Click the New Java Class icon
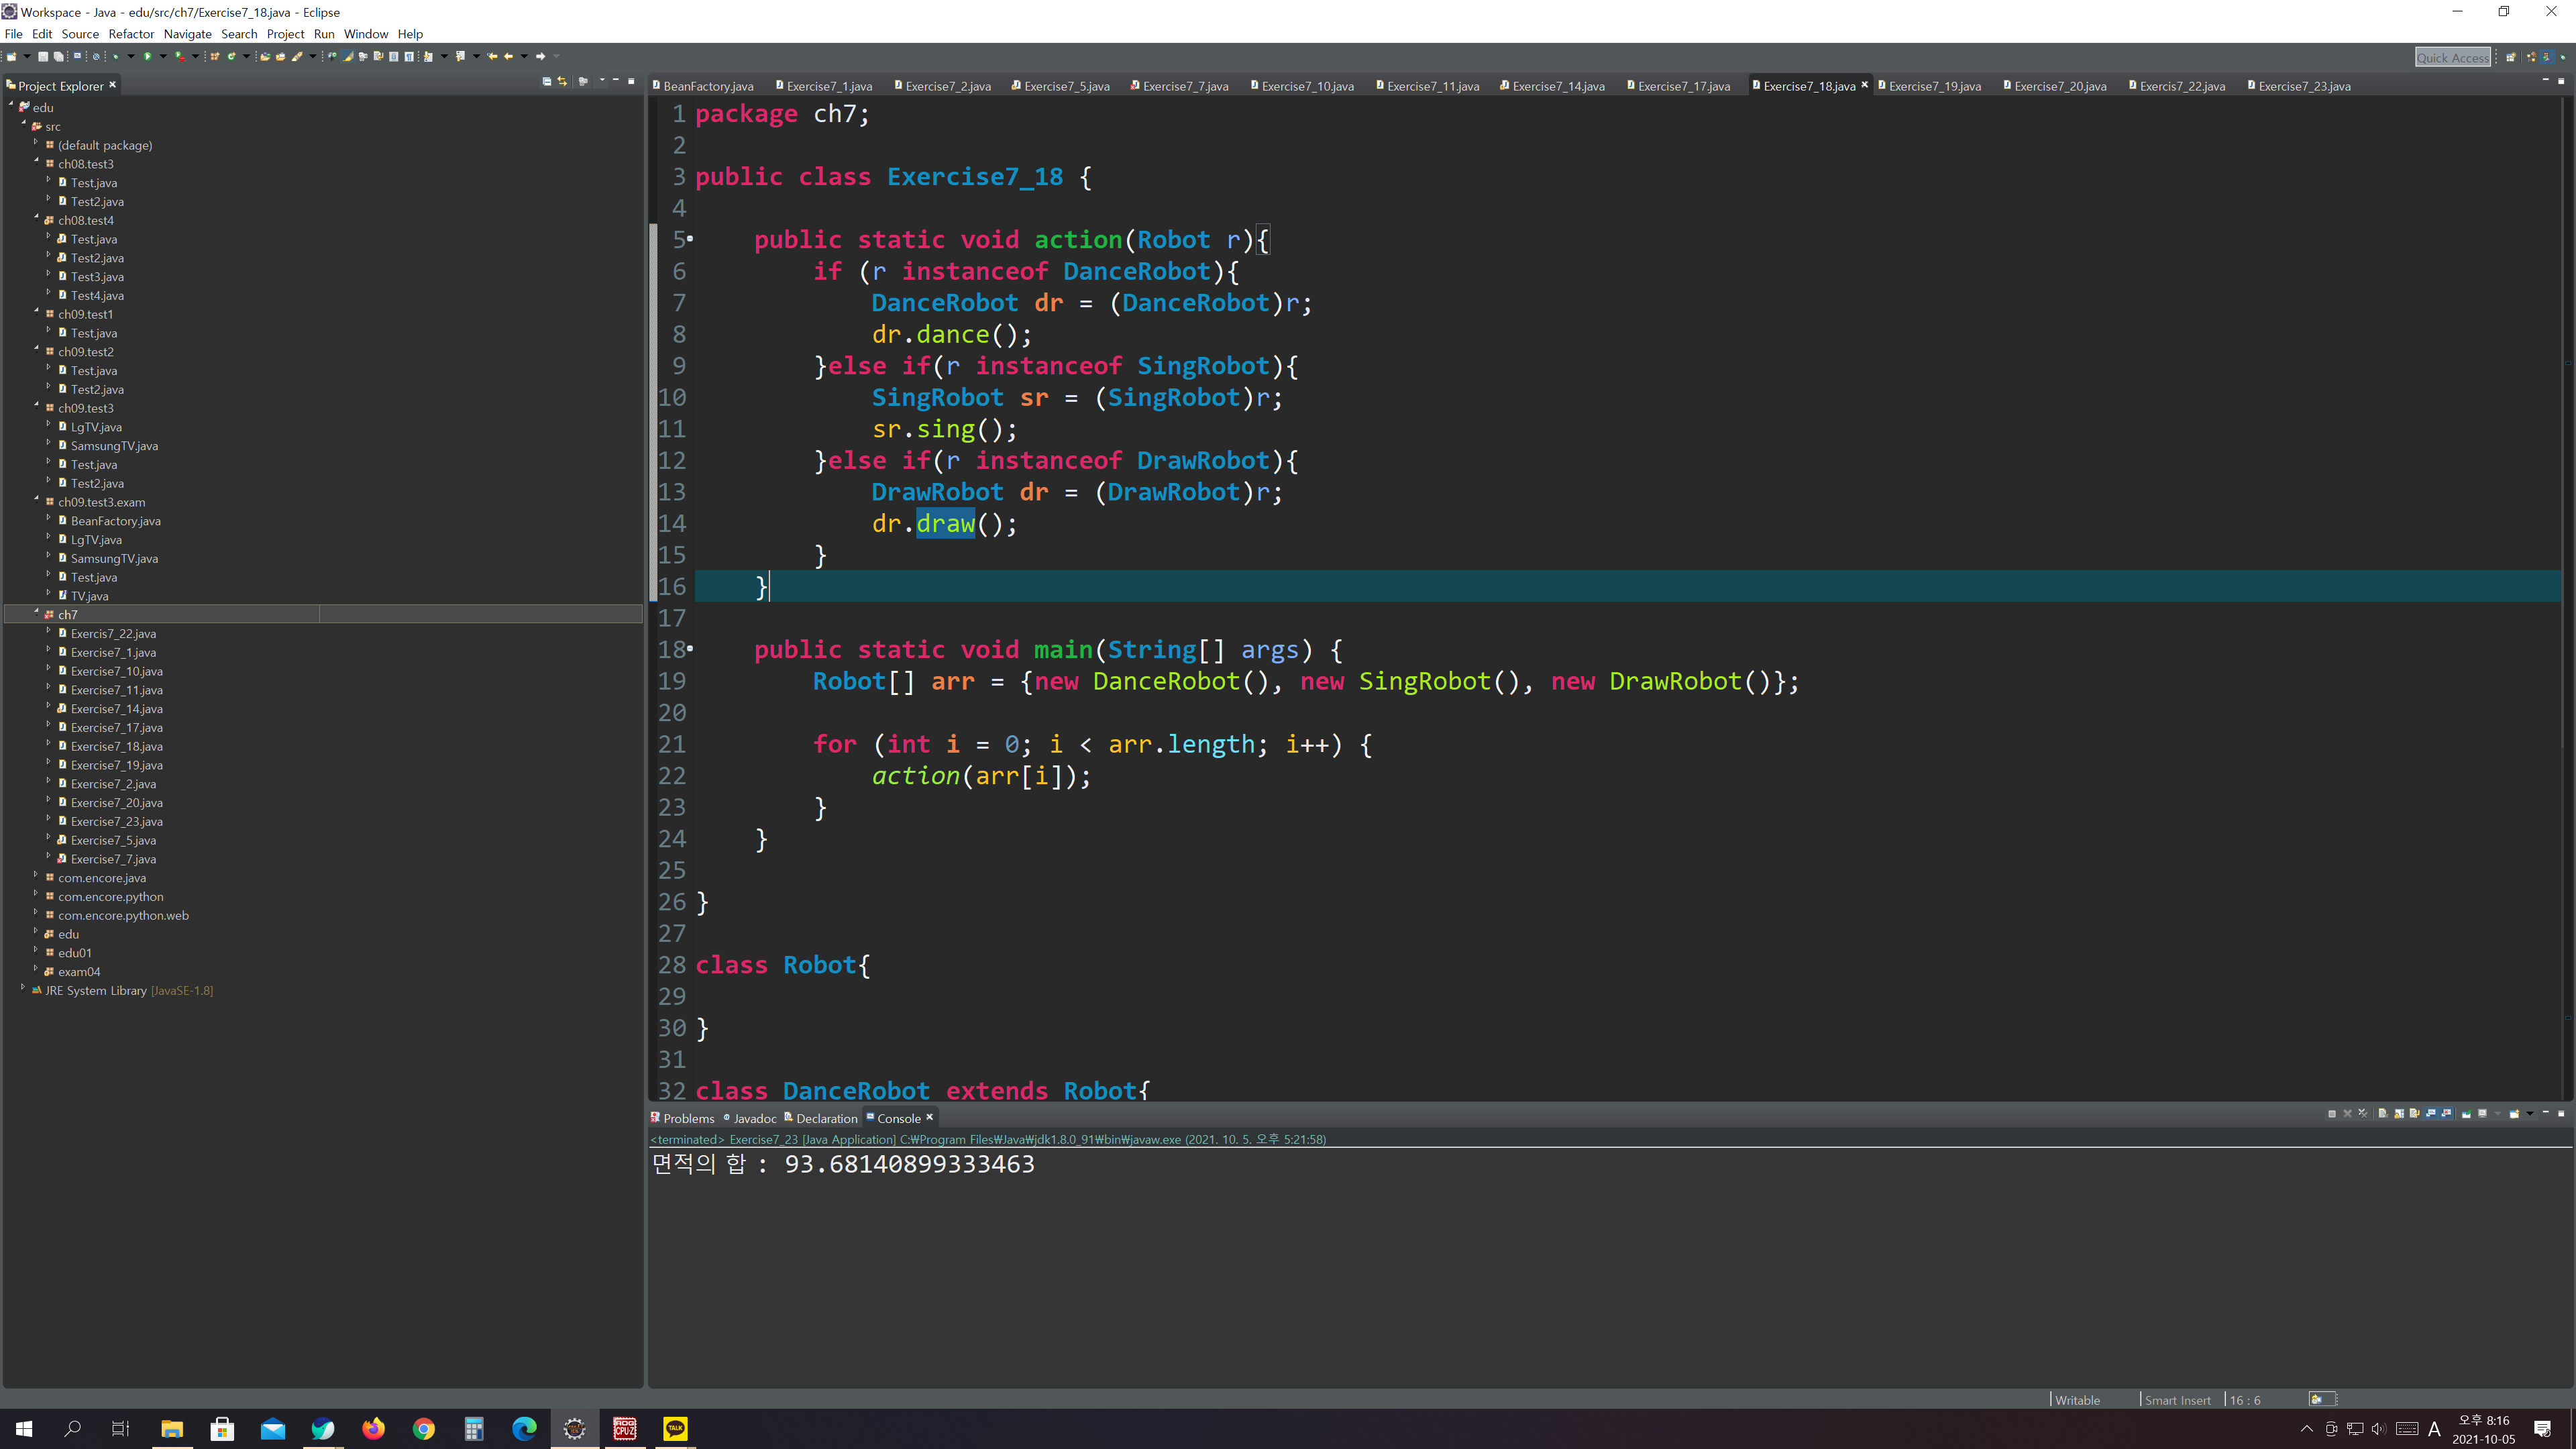Image resolution: width=2576 pixels, height=1449 pixels. pos(231,56)
